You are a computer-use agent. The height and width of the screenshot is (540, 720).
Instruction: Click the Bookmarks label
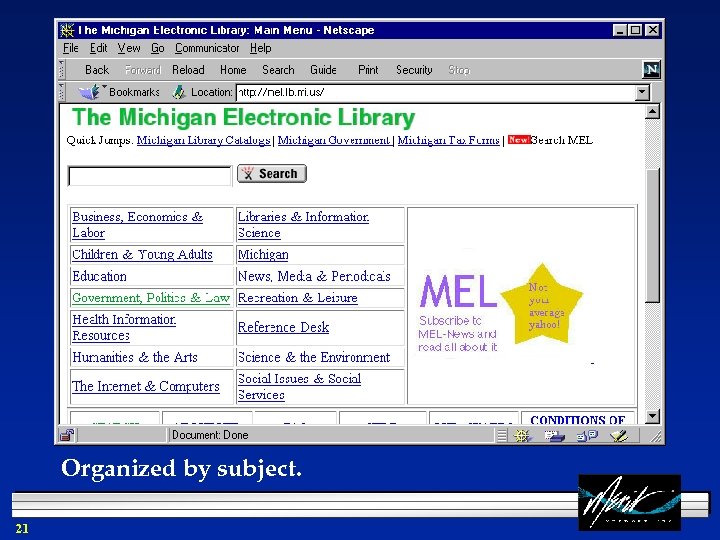[x=135, y=92]
